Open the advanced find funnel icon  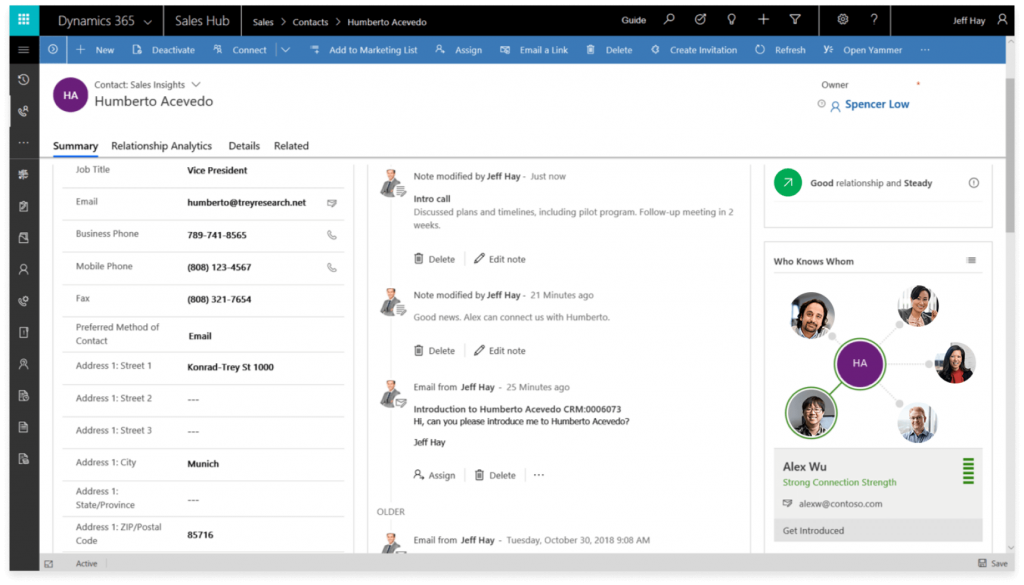(795, 20)
